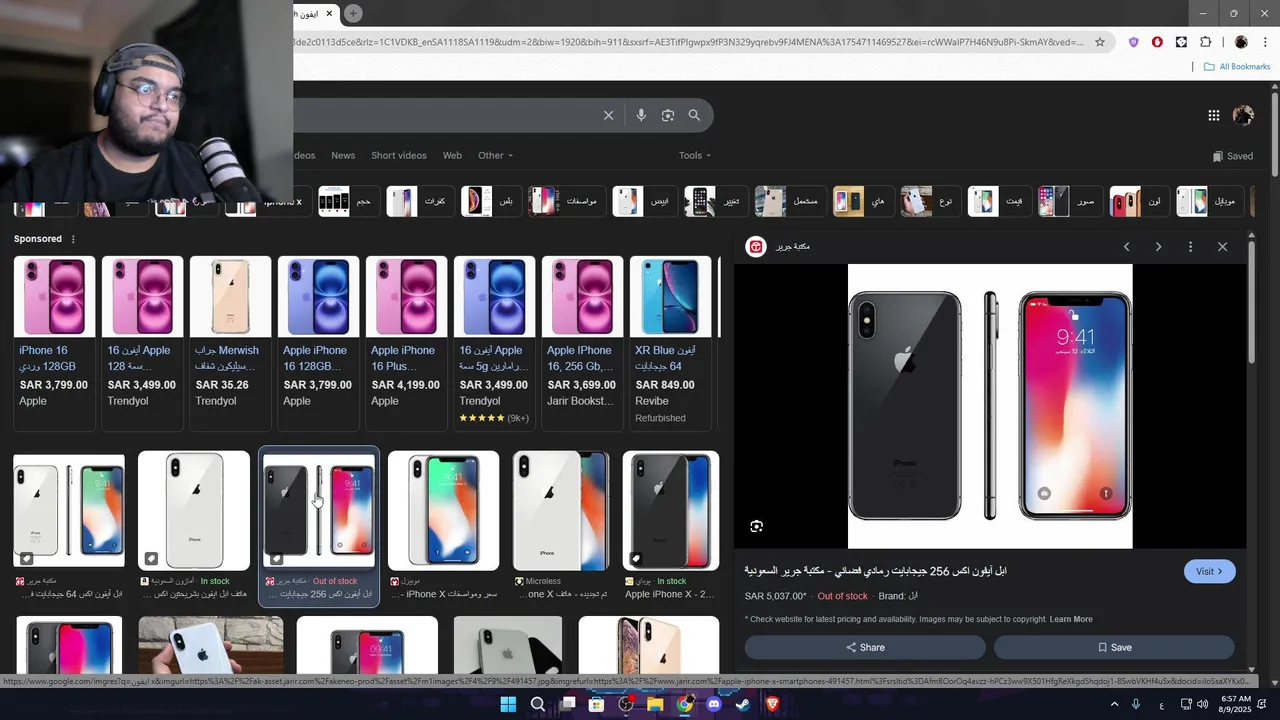Open sponsored XR Blue SAR 849.00 Revibe ad
This screenshot has height=720, width=1280.
click(670, 343)
